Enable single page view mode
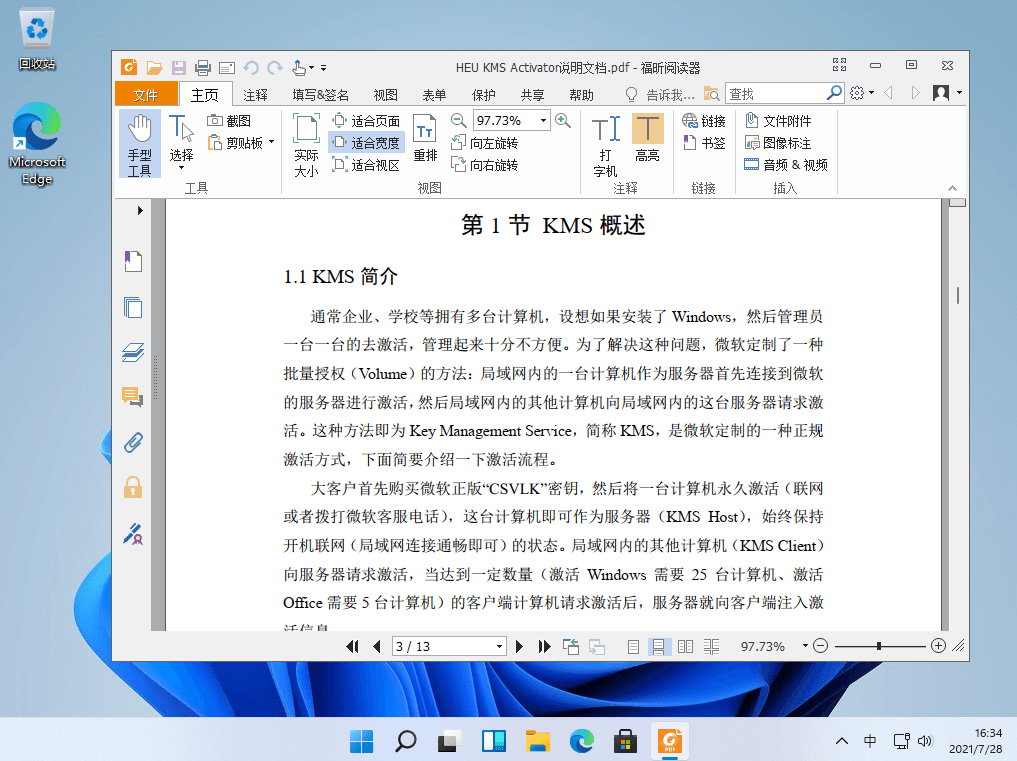The image size is (1017, 761). 634,646
